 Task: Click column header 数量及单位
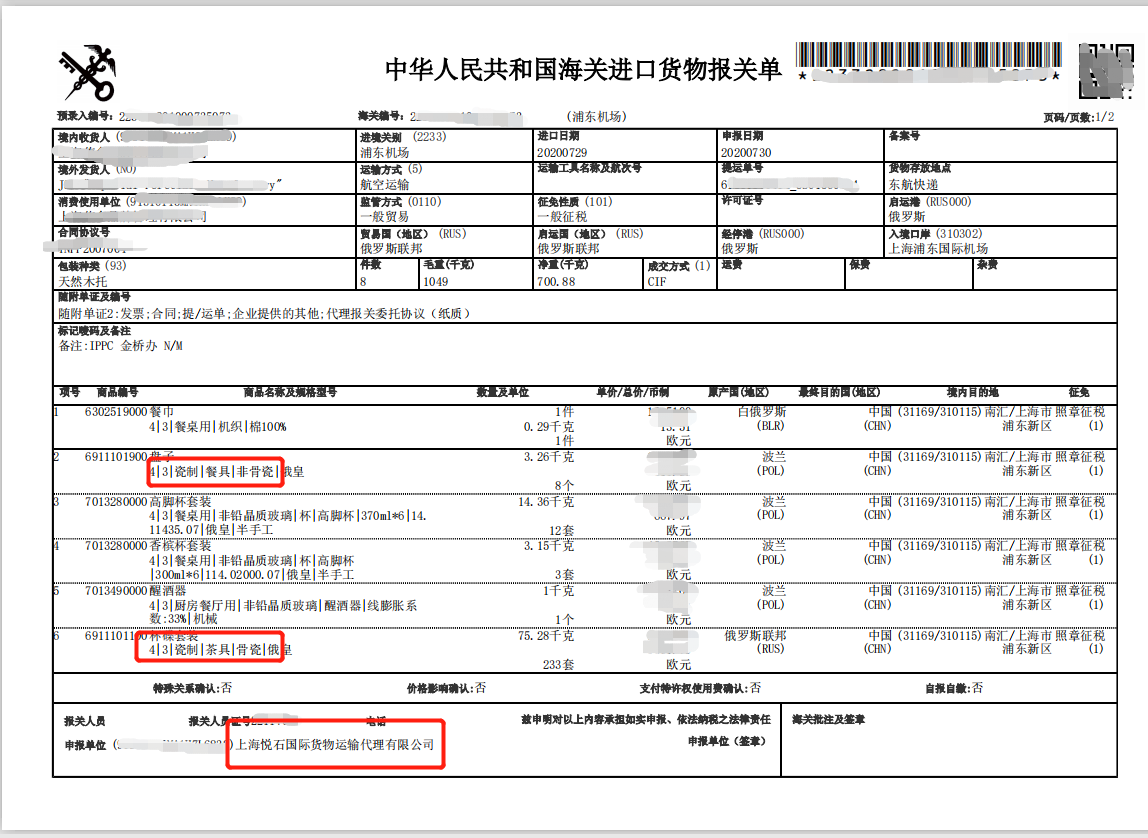tap(502, 392)
